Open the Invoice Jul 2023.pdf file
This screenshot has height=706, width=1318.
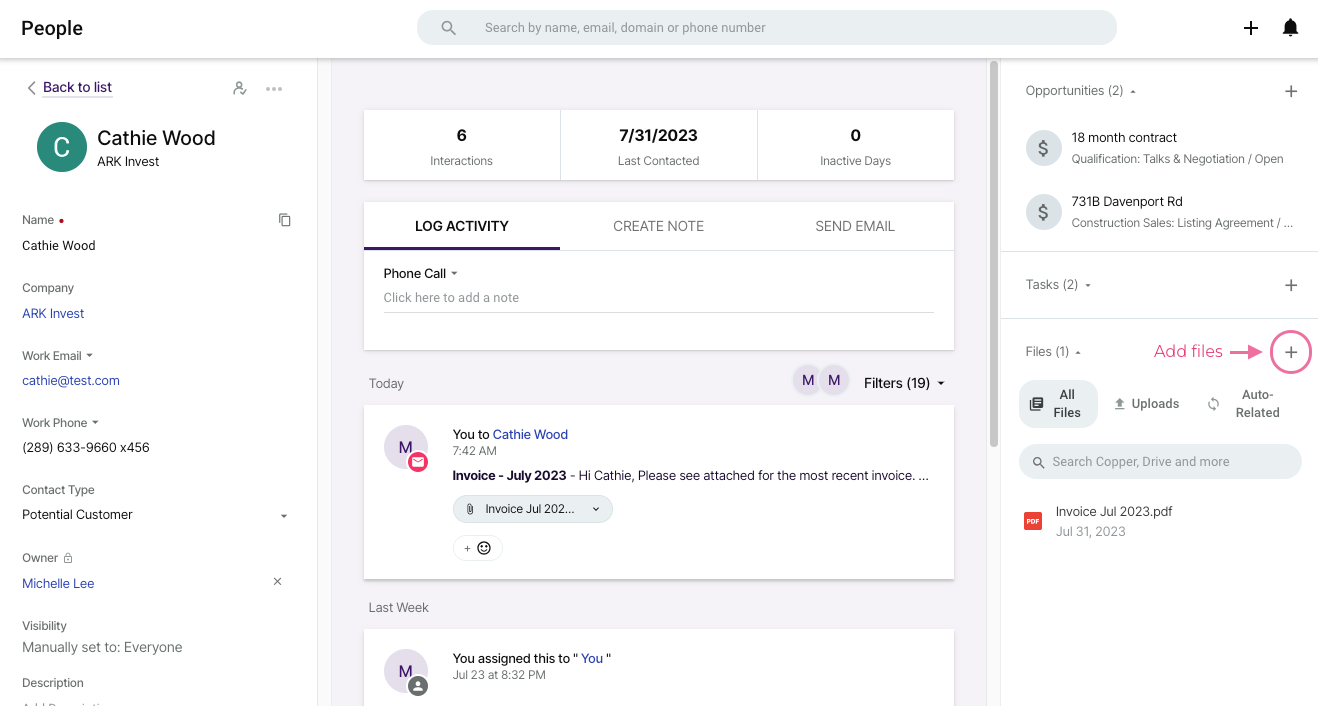coord(1114,511)
